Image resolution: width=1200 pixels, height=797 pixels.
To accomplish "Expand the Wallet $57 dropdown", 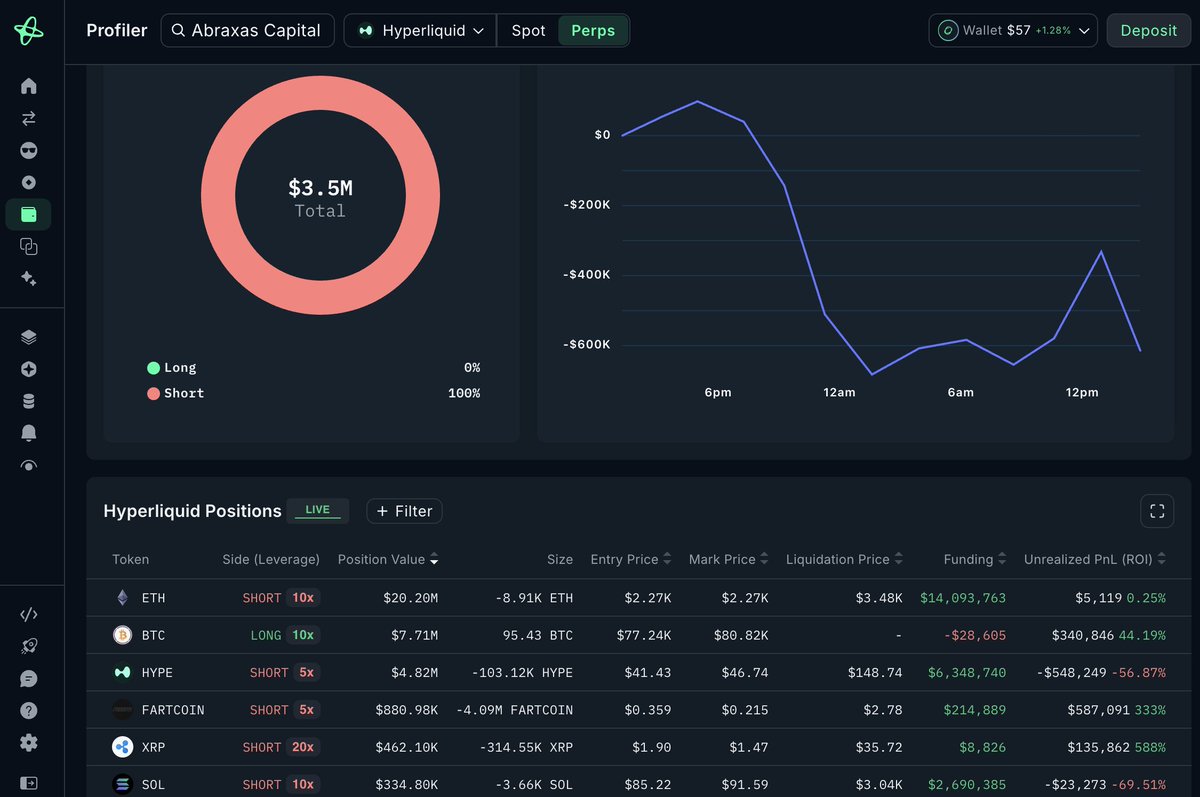I will 1013,31.
